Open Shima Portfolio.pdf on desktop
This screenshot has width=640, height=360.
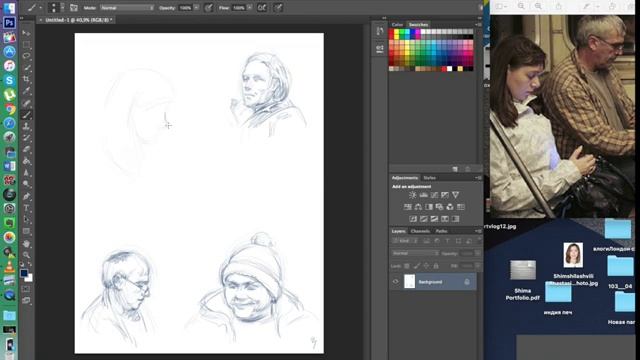point(523,280)
